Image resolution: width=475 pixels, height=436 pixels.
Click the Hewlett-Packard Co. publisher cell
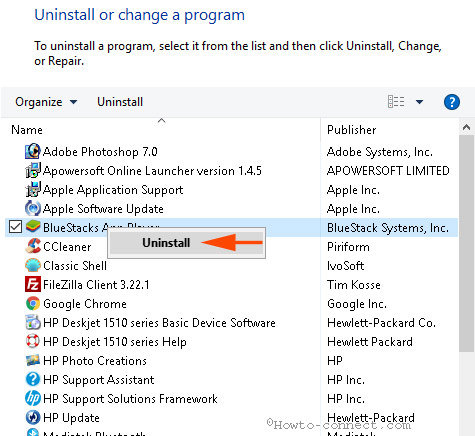pyautogui.click(x=381, y=323)
